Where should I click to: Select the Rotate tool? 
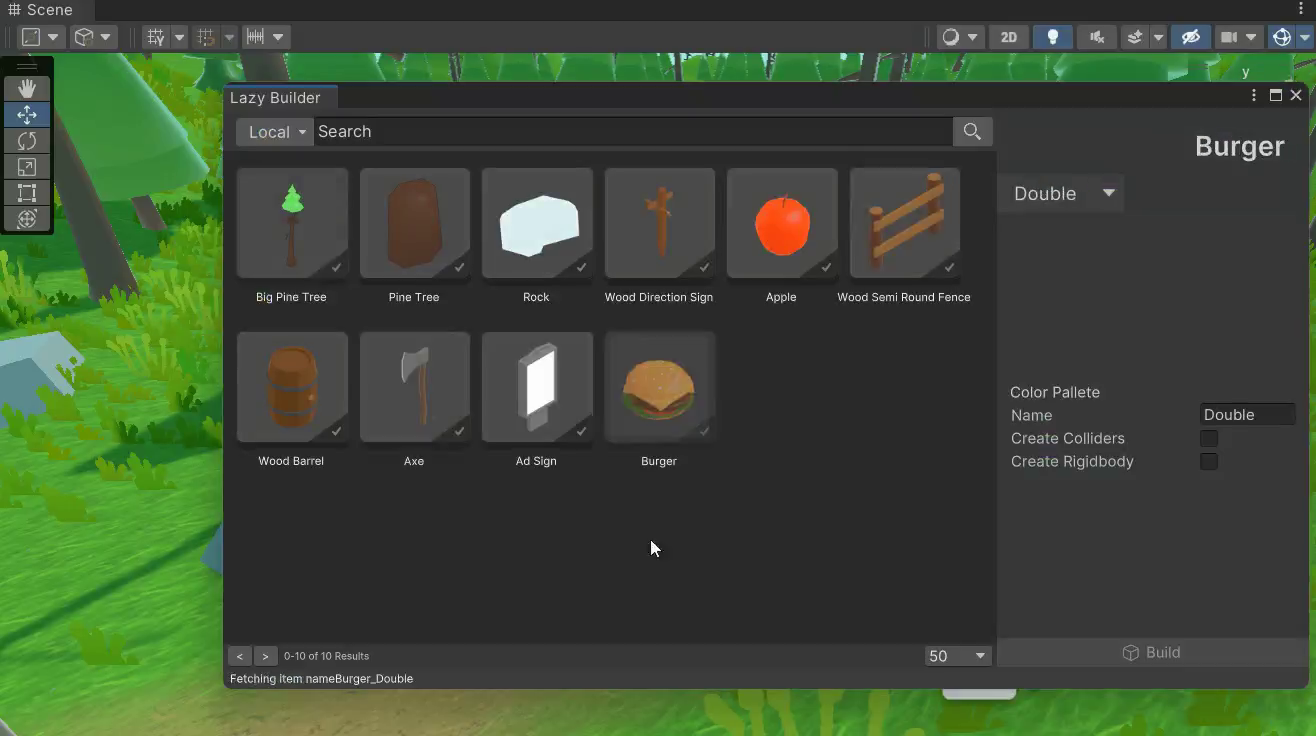[27, 141]
